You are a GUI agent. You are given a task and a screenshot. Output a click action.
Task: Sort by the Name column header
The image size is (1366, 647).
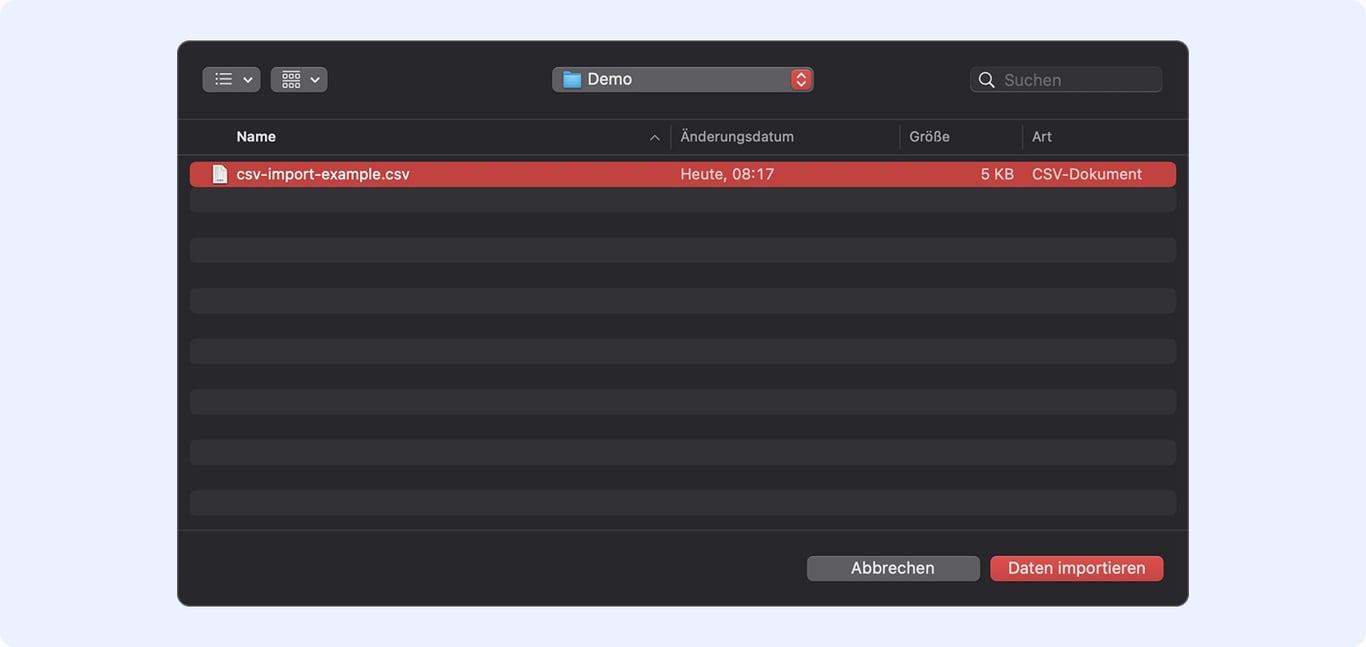click(x=256, y=137)
